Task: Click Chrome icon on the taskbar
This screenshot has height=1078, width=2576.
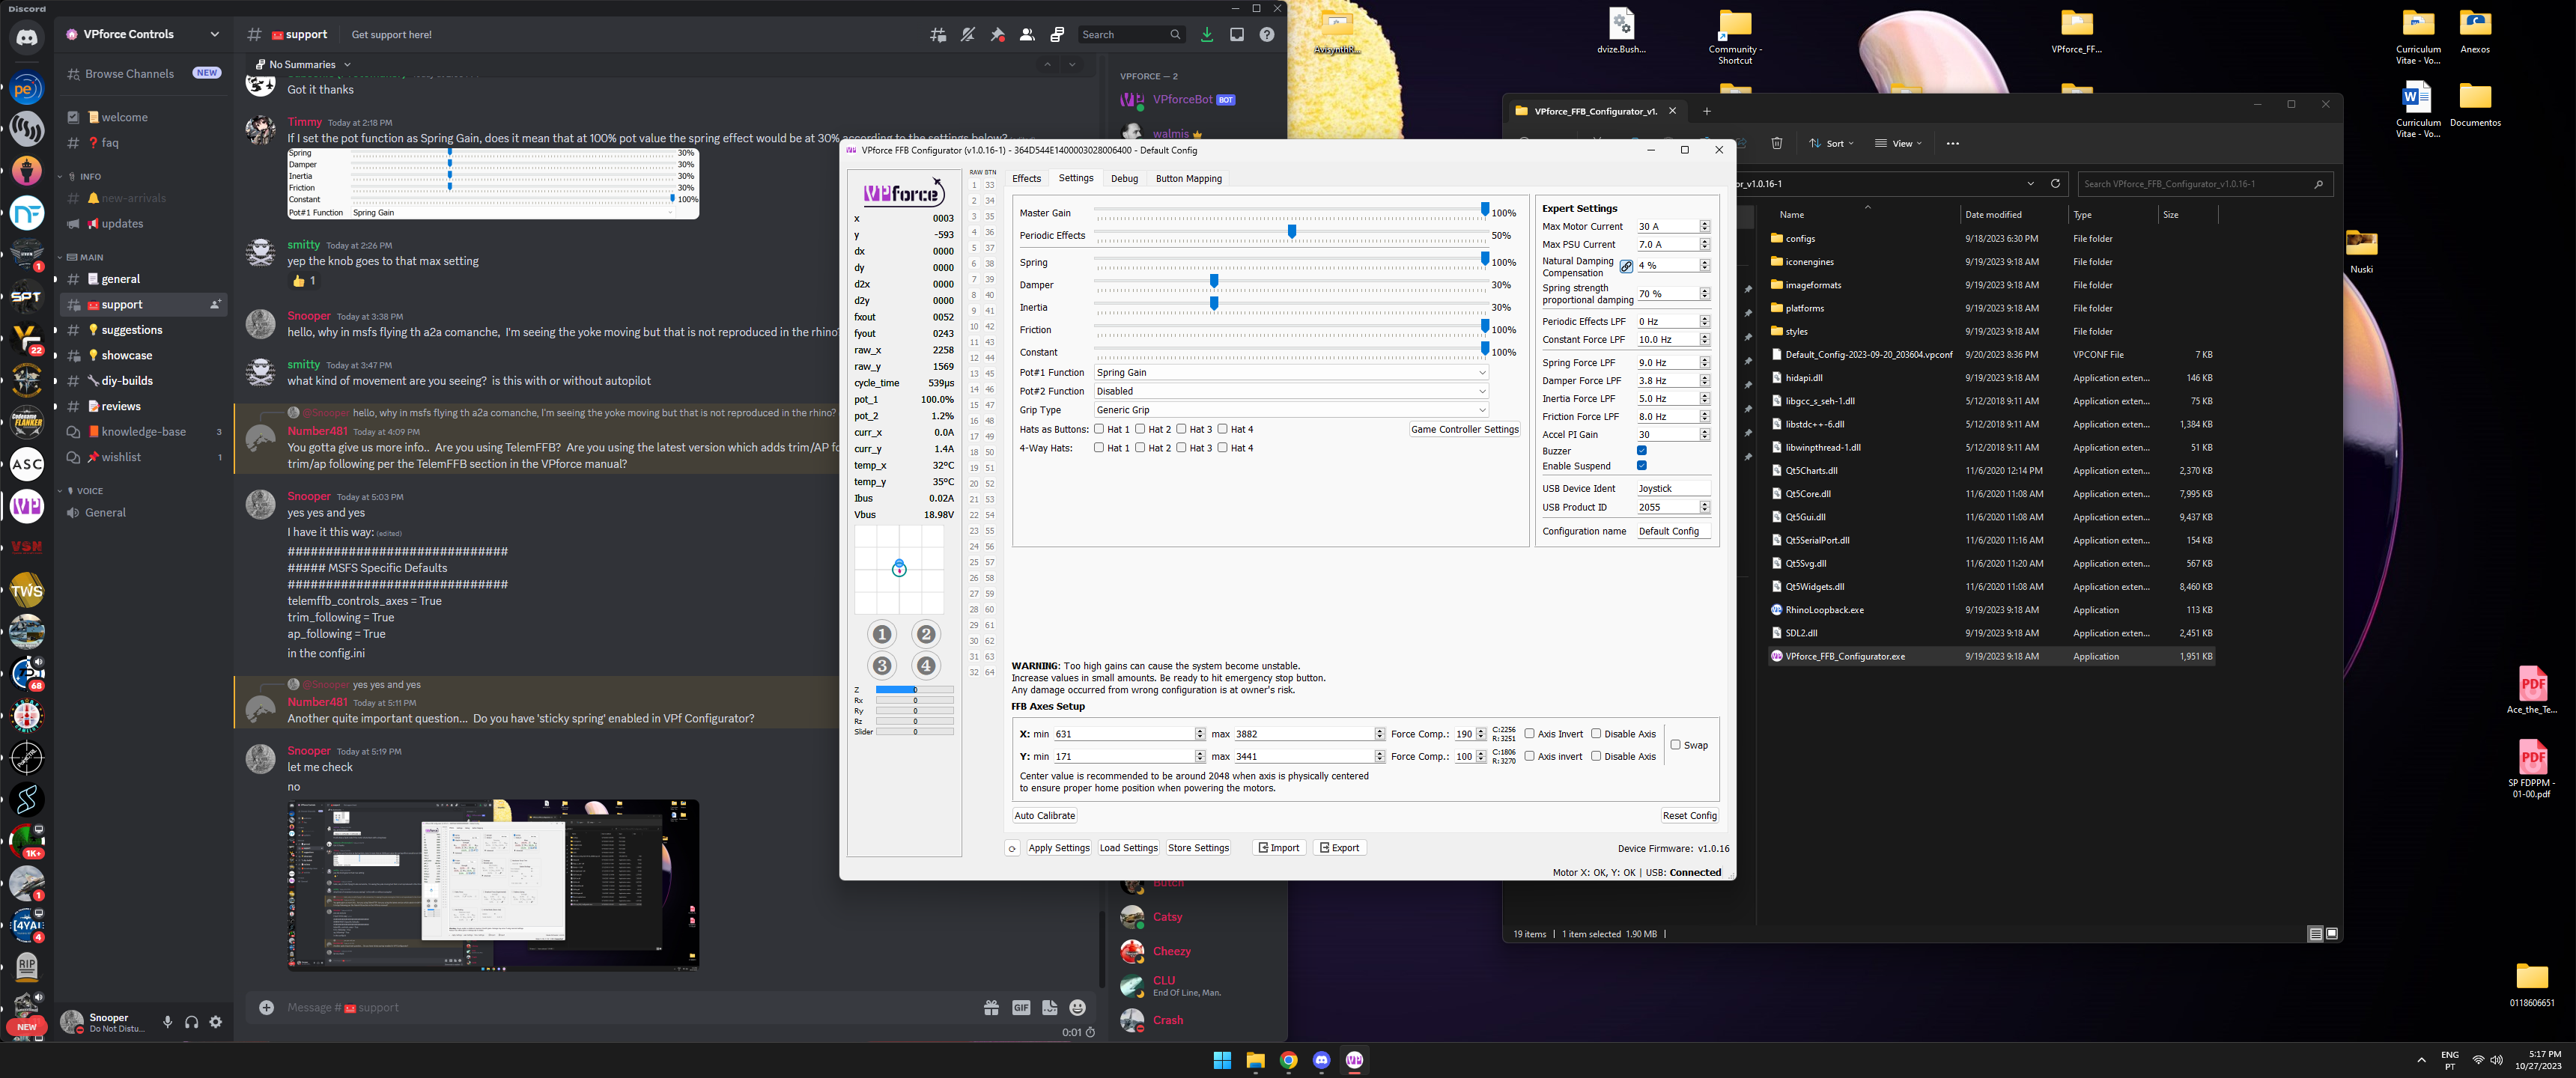Action: click(1288, 1061)
